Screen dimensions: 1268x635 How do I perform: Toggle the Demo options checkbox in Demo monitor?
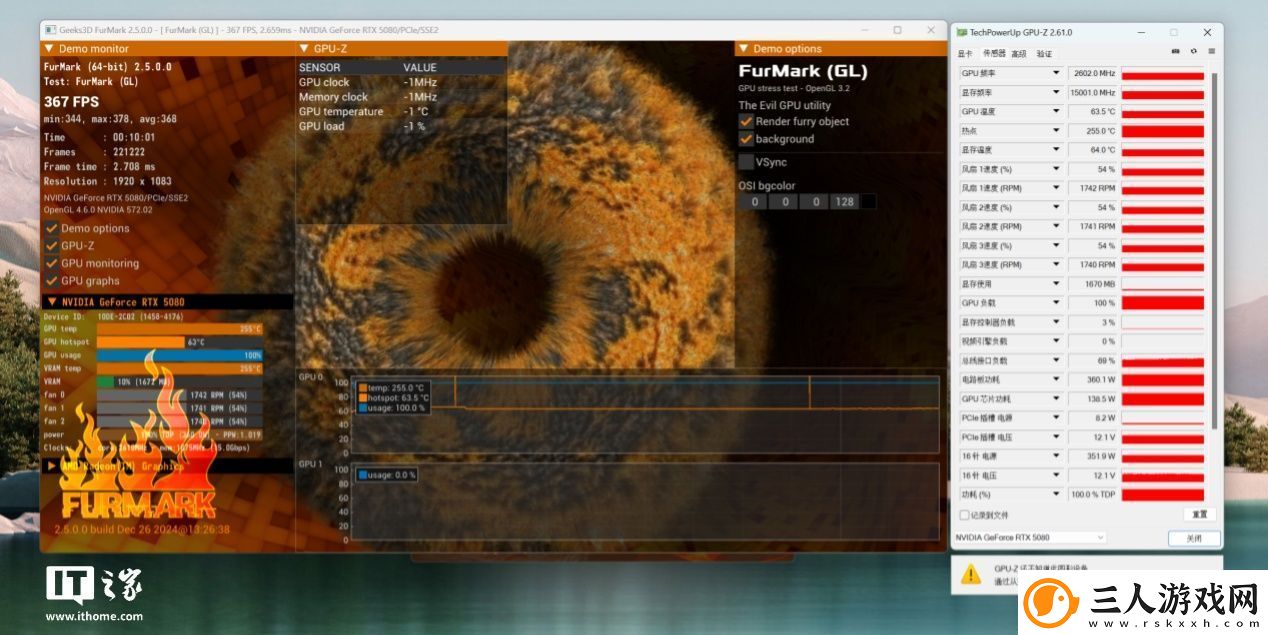point(51,228)
